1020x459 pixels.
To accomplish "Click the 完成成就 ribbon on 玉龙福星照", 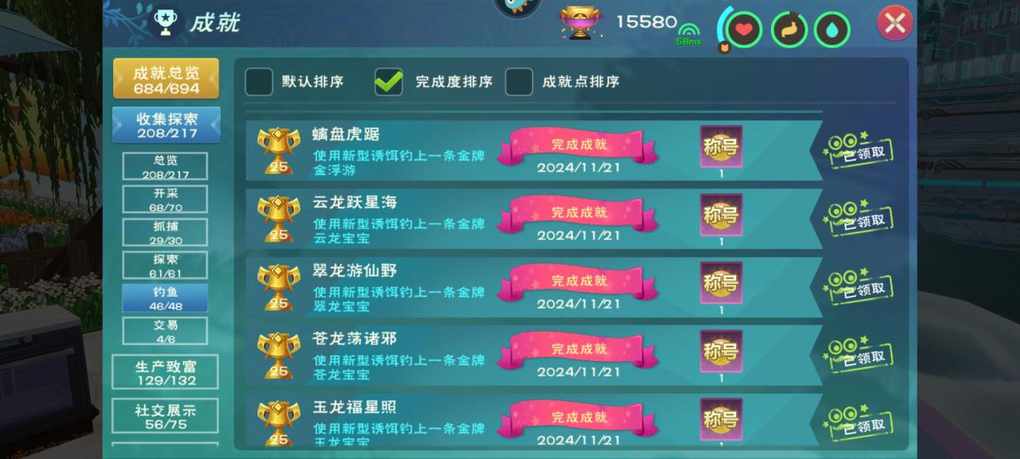I will coord(578,417).
